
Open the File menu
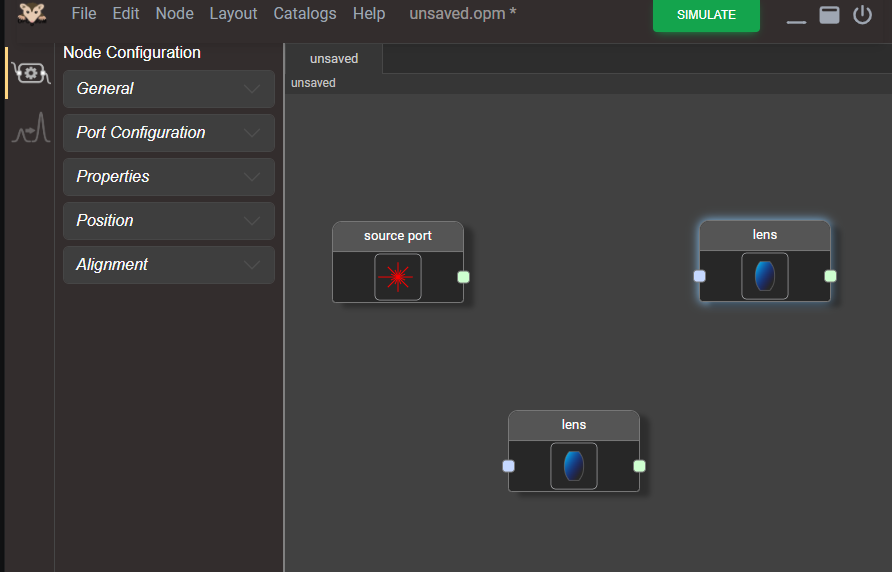[x=84, y=14]
